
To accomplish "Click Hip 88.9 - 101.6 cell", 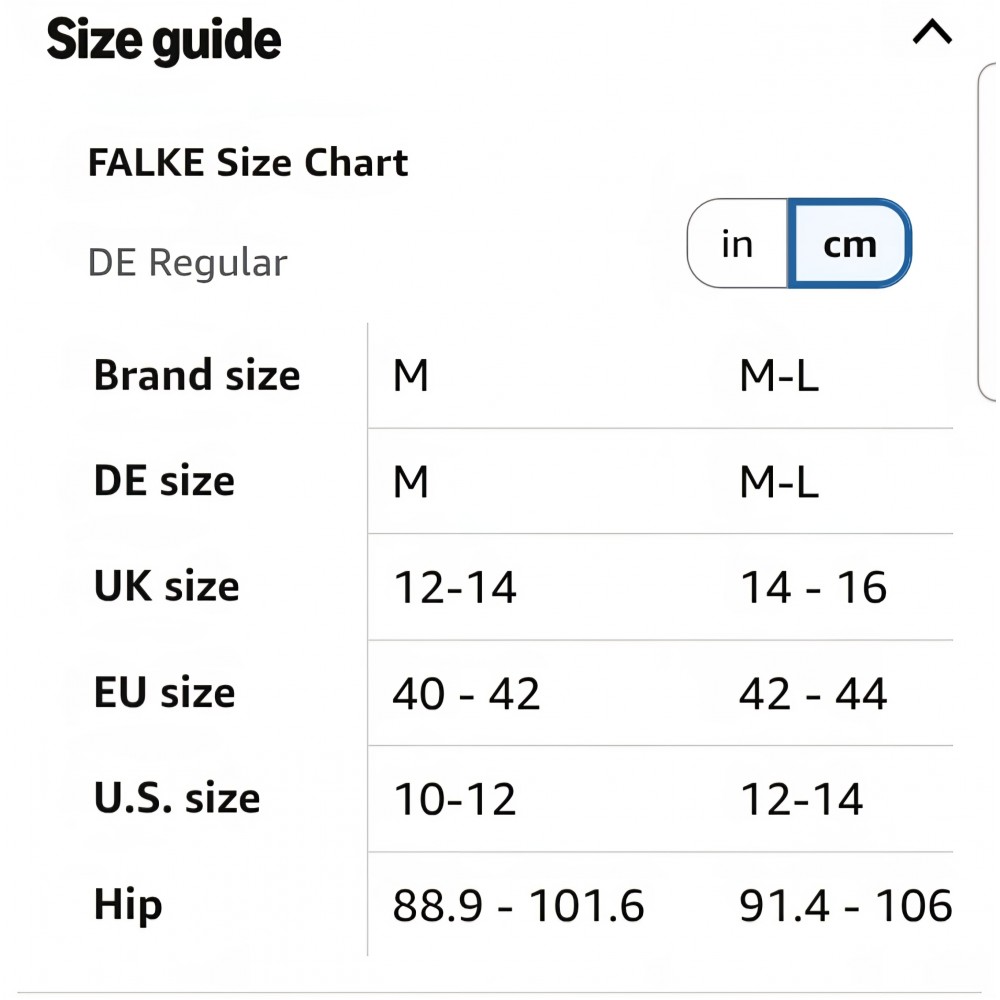I will tap(518, 906).
